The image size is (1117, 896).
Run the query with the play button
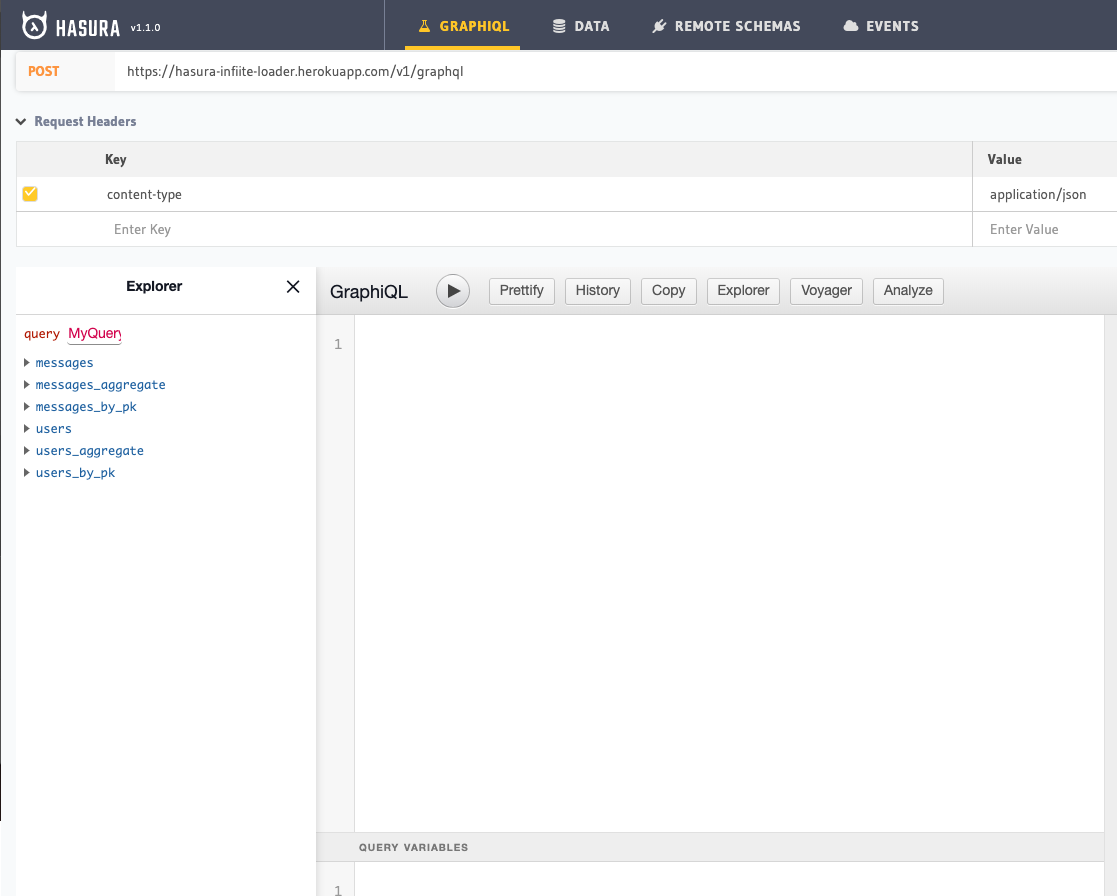[x=453, y=291]
